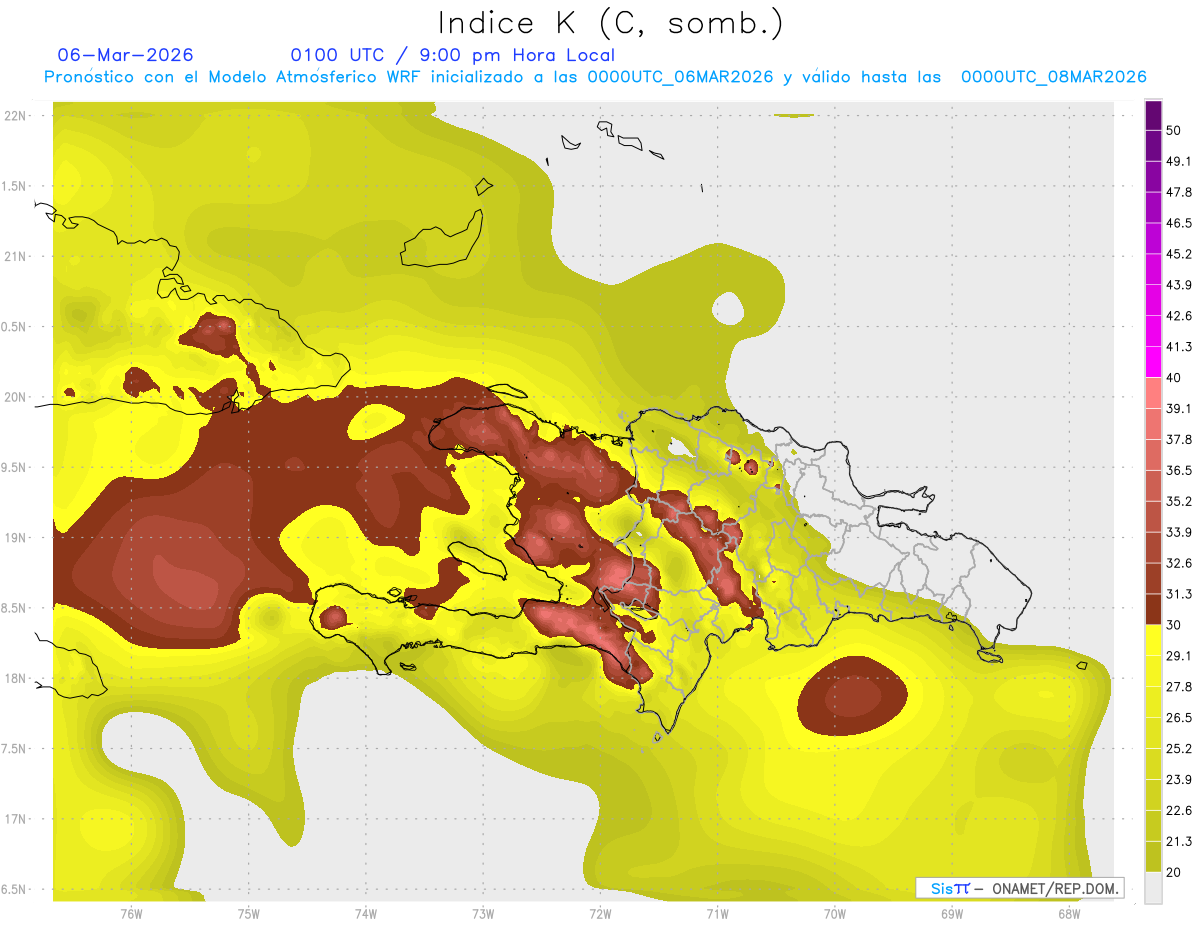Click the '43.9' colorbar label

[1179, 285]
